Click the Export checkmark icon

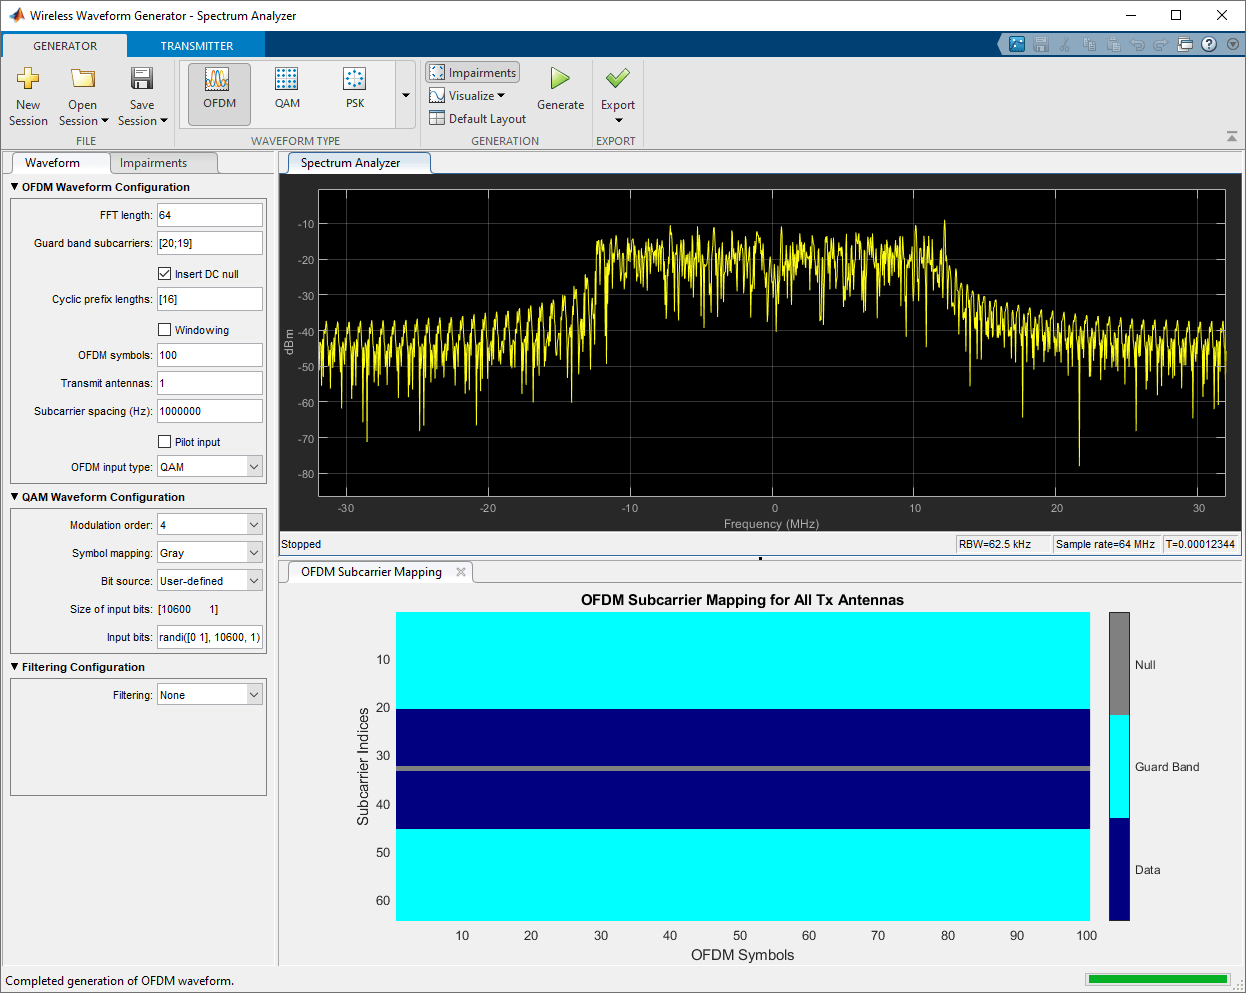(x=617, y=79)
